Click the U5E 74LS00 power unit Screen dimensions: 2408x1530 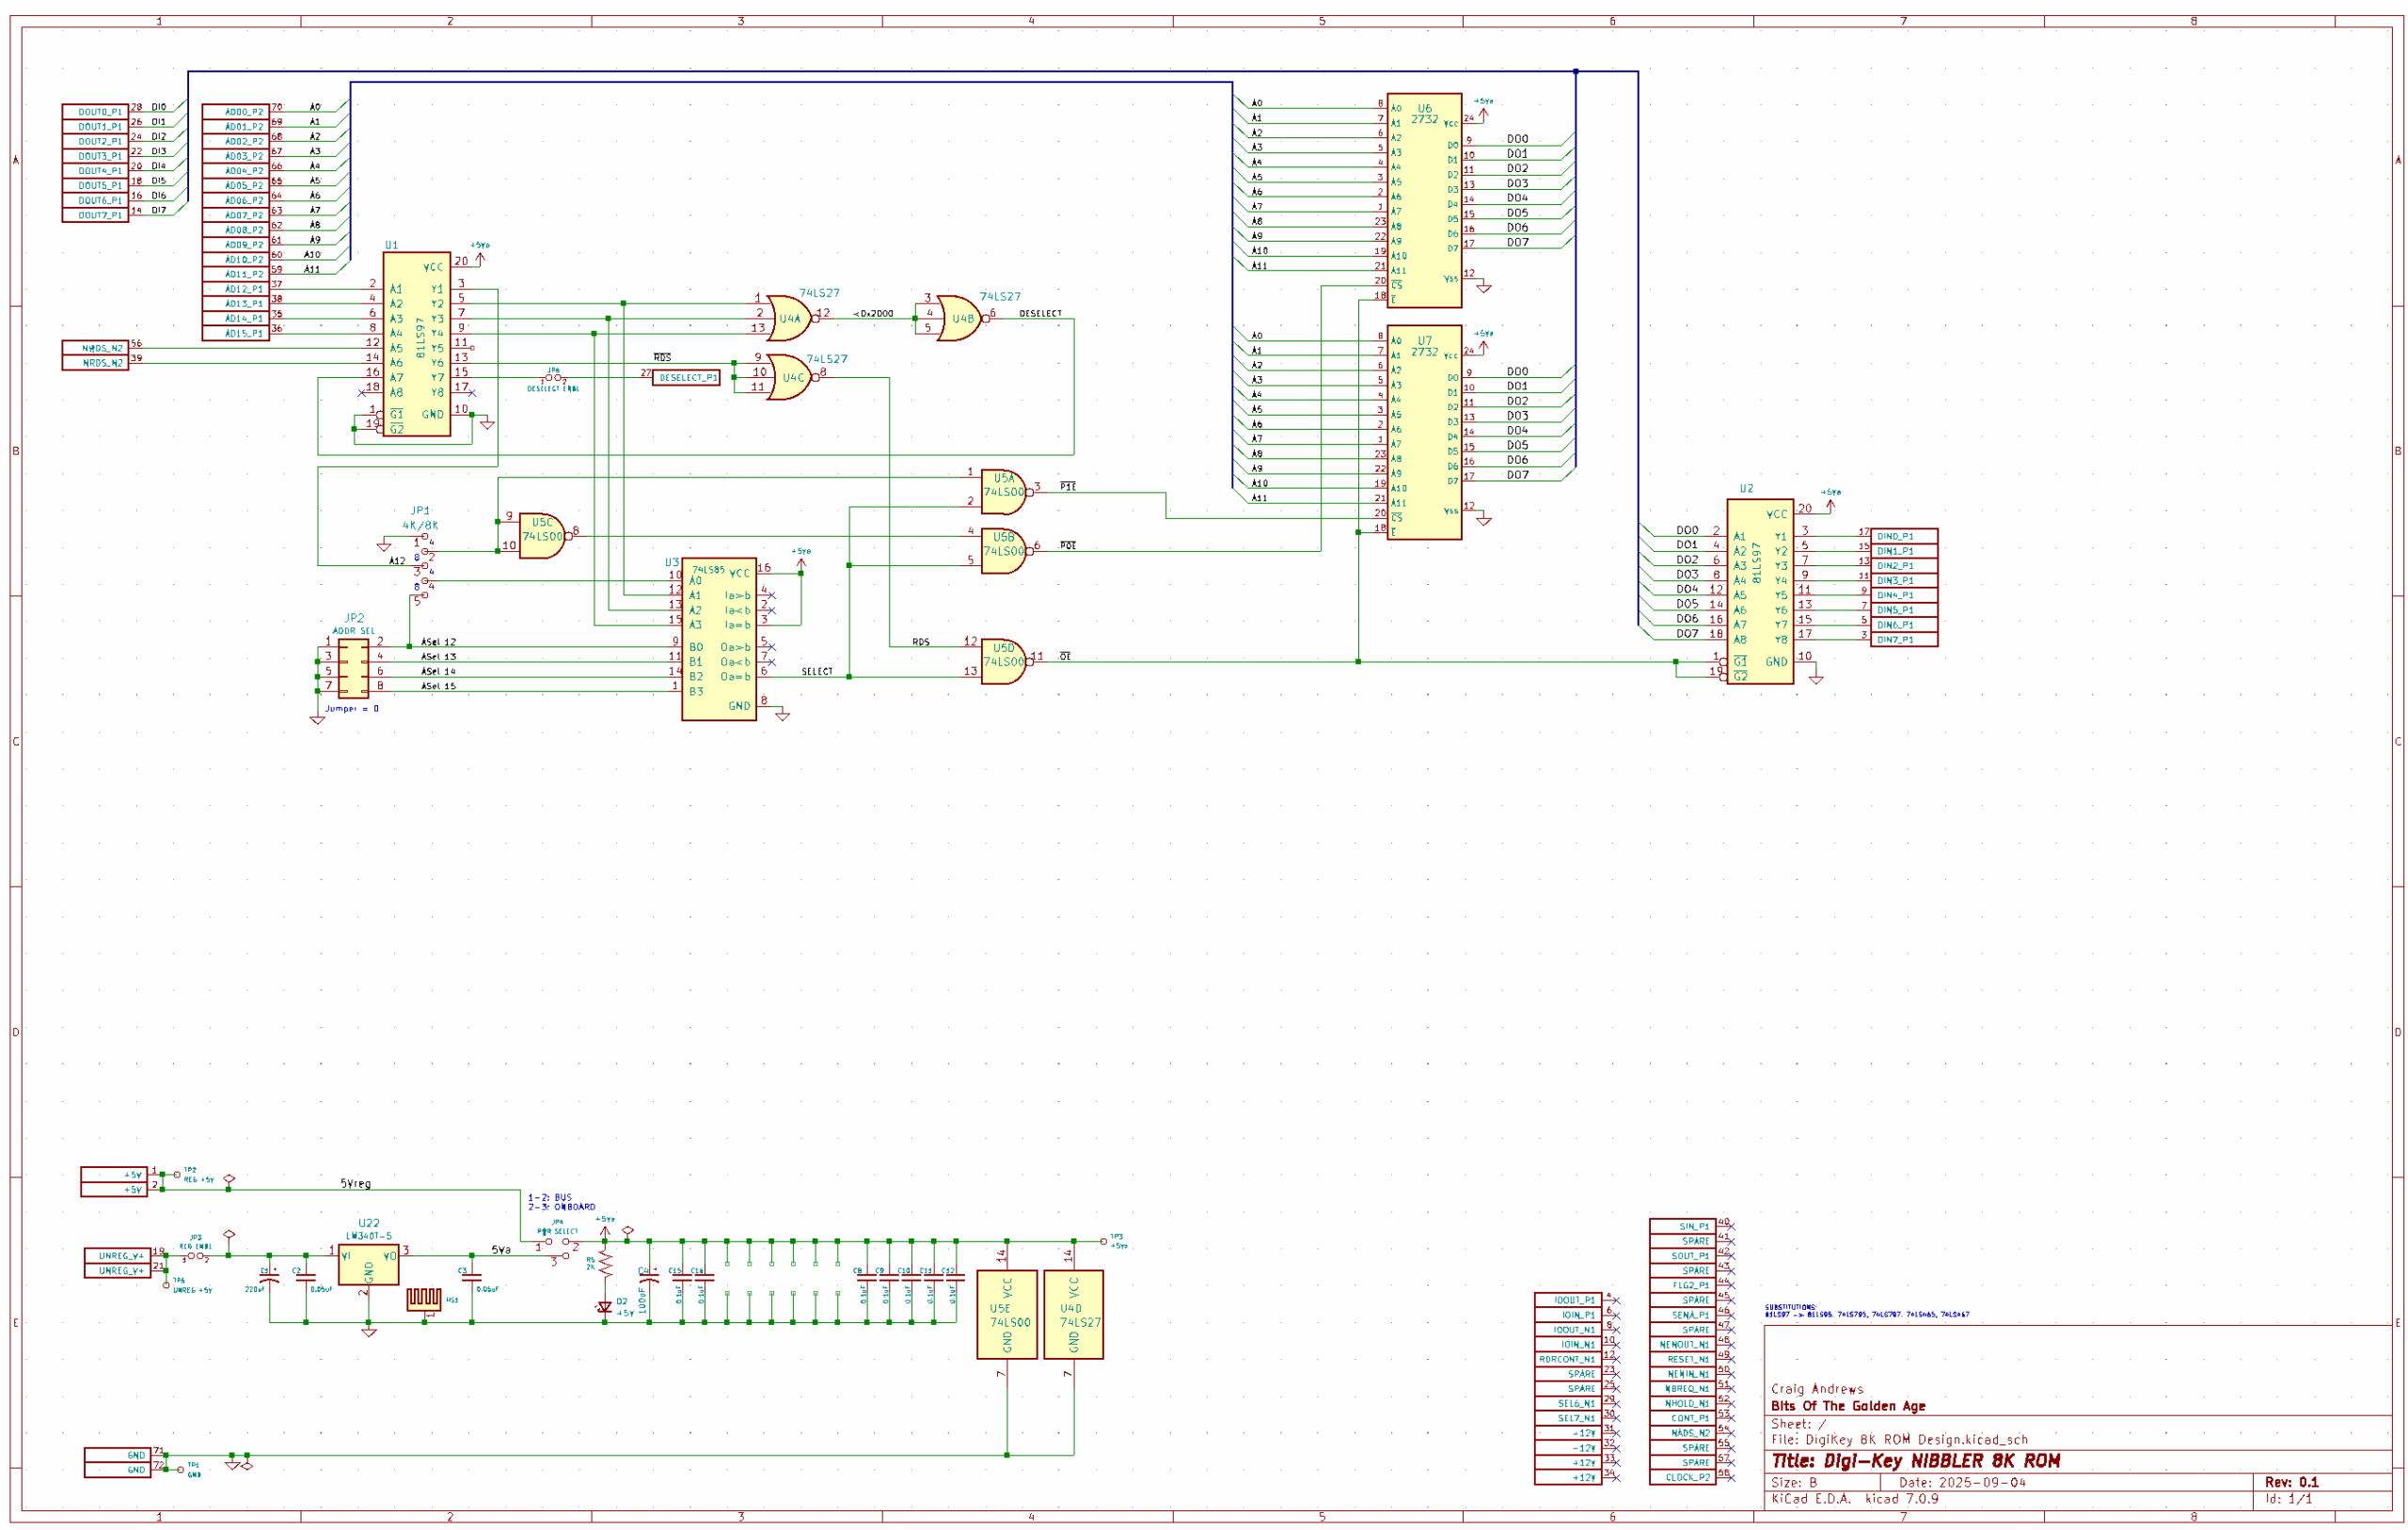(1006, 1314)
